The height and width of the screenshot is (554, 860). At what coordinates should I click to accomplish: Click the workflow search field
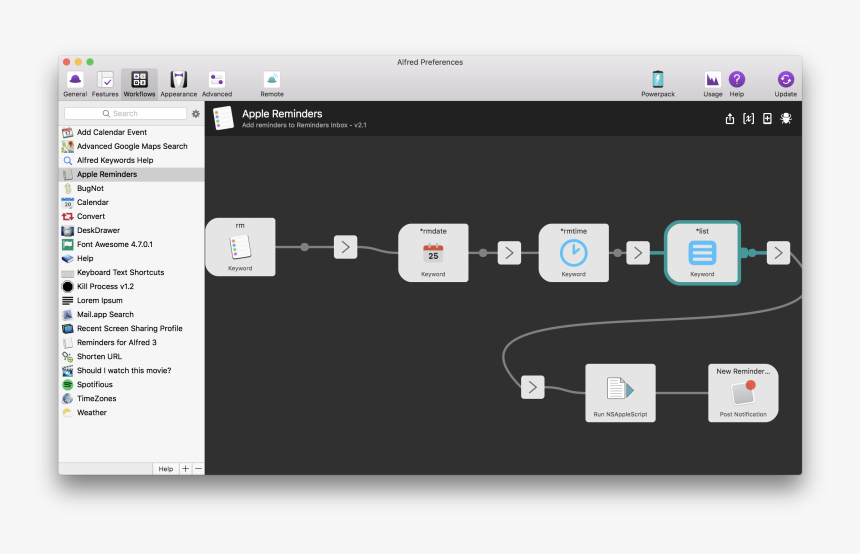coord(125,114)
